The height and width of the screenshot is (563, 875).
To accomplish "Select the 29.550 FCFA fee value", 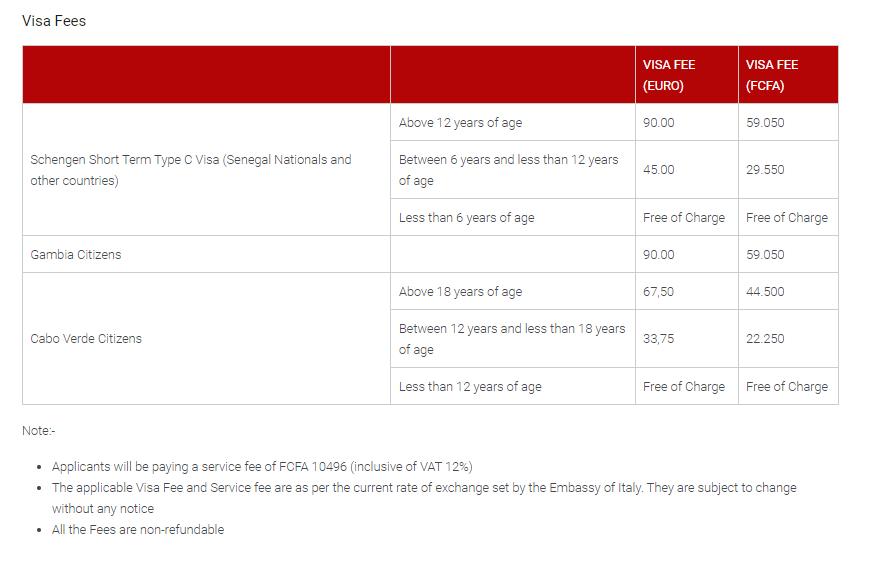I will pos(765,170).
